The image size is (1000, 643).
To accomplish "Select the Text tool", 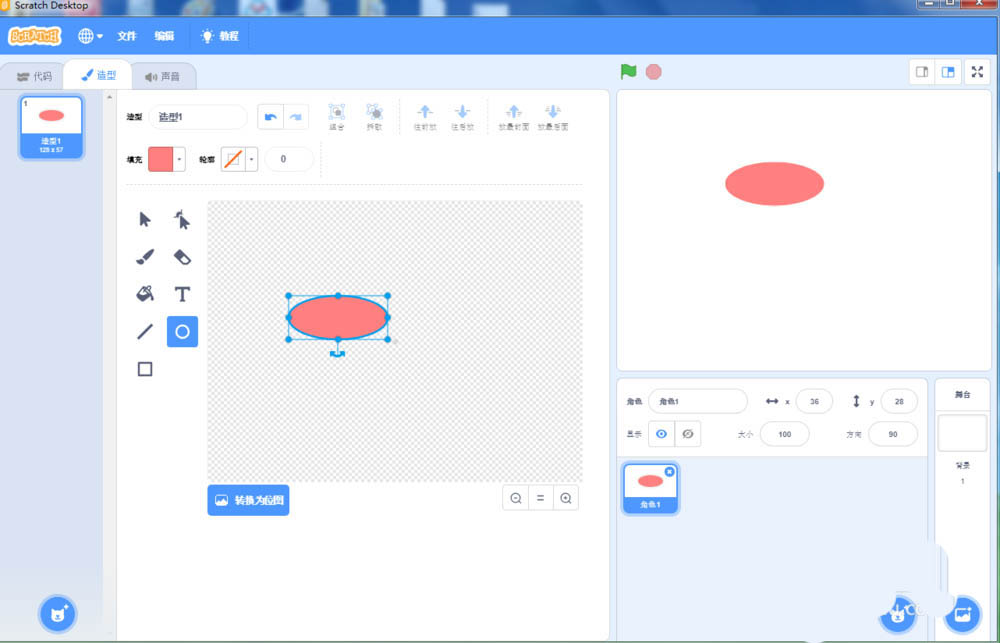I will point(182,294).
